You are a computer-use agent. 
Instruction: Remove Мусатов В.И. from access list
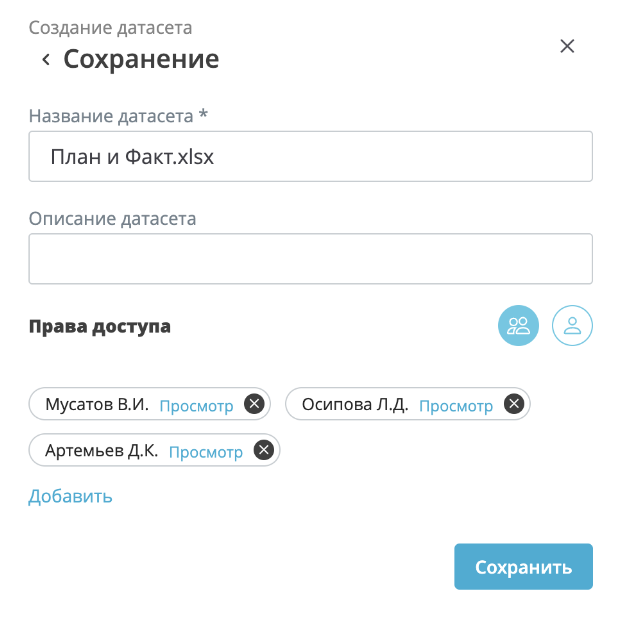(x=254, y=405)
